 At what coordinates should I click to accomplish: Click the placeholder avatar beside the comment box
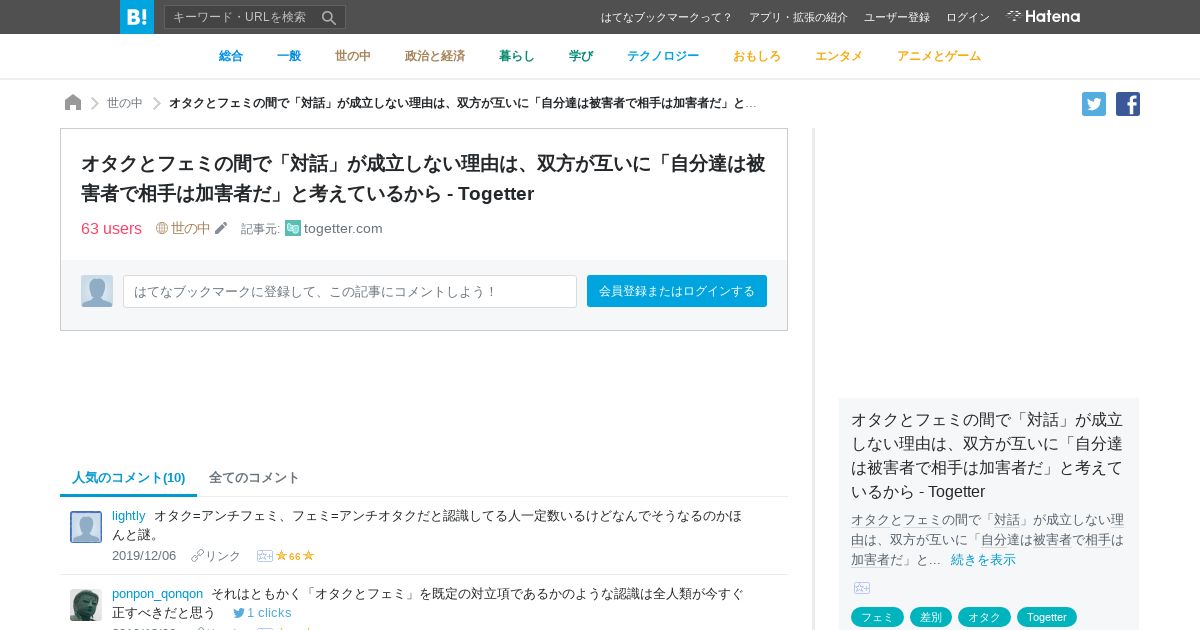[x=97, y=291]
